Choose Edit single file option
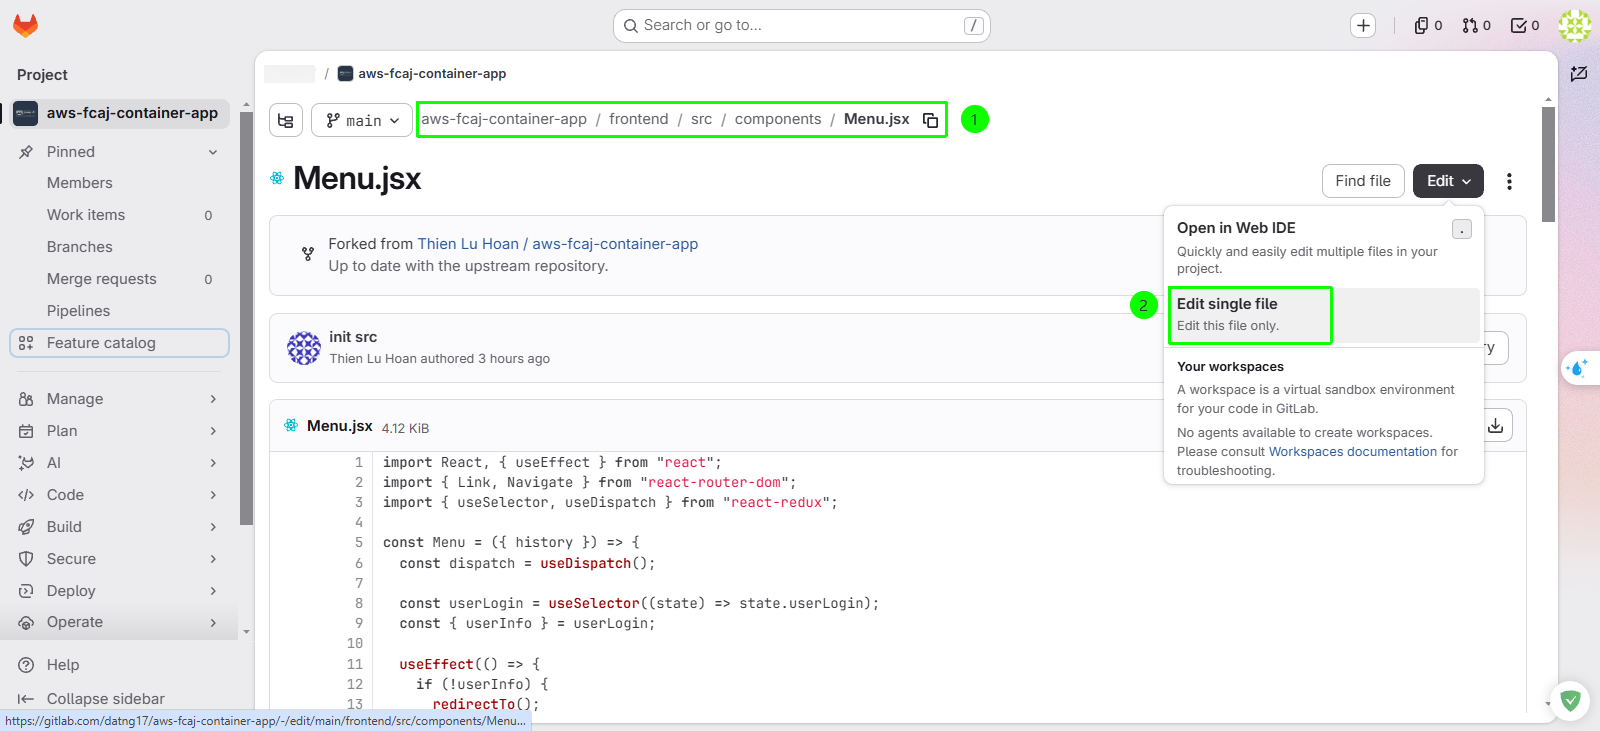Viewport: 1600px width, 731px height. pyautogui.click(x=1323, y=315)
